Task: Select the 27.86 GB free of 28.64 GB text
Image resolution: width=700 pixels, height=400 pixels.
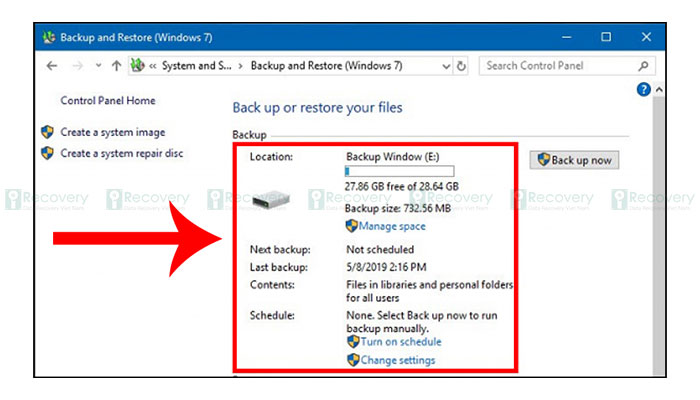Action: (401, 186)
